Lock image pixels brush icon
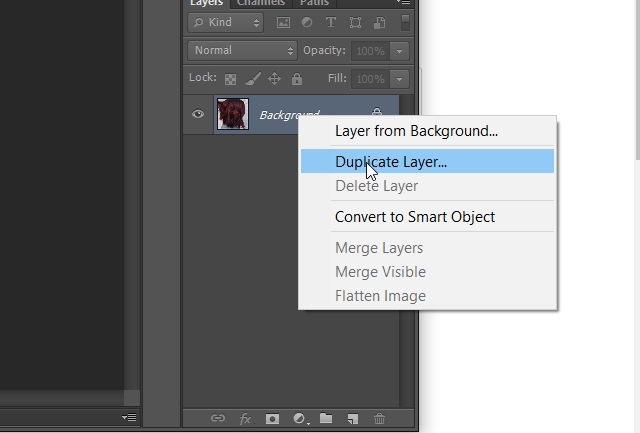Screen dimensions: 640x433 point(253,78)
